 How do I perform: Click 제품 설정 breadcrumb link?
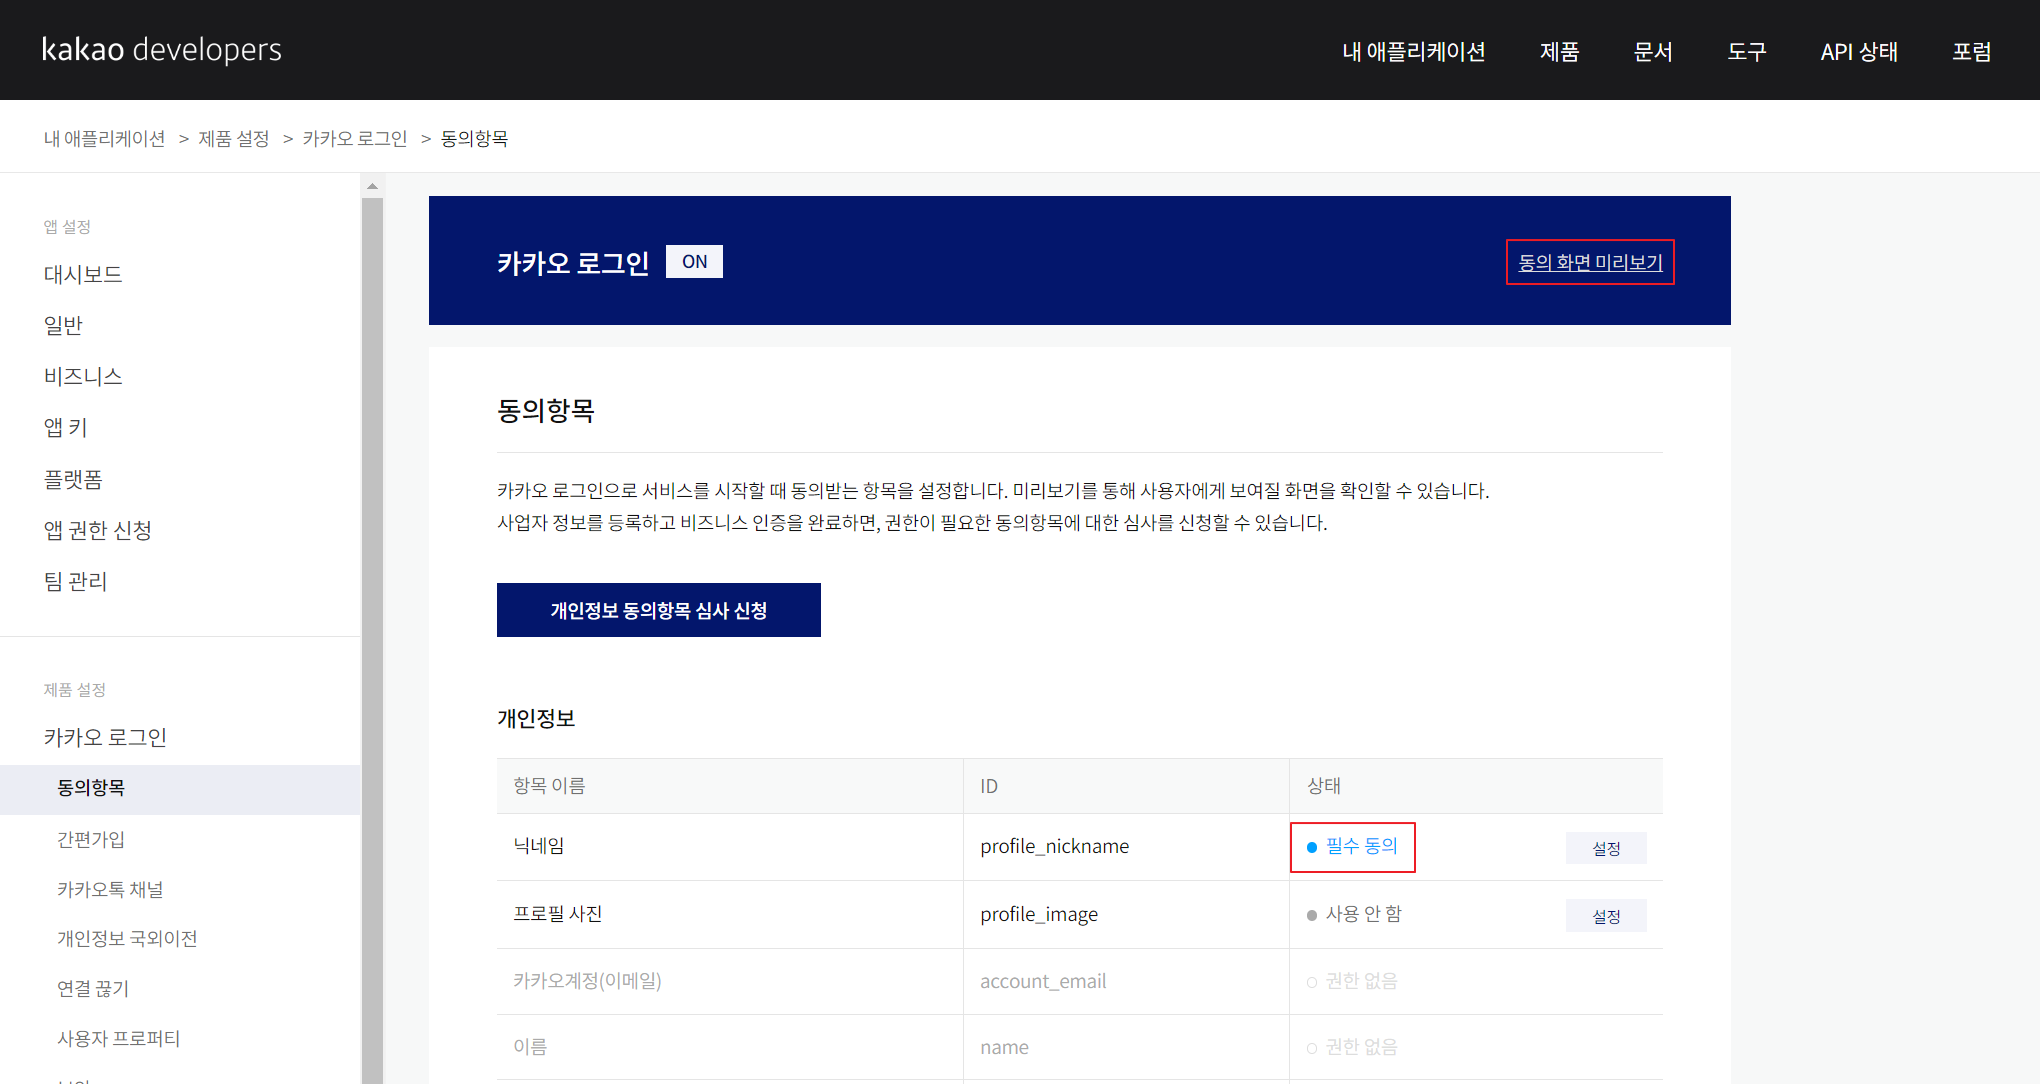(234, 139)
